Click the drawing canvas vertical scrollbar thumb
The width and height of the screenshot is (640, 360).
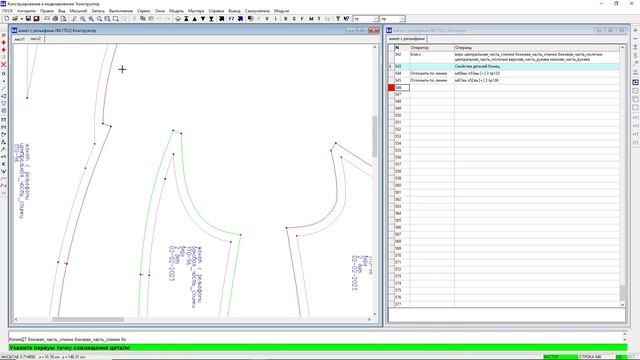[x=375, y=137]
